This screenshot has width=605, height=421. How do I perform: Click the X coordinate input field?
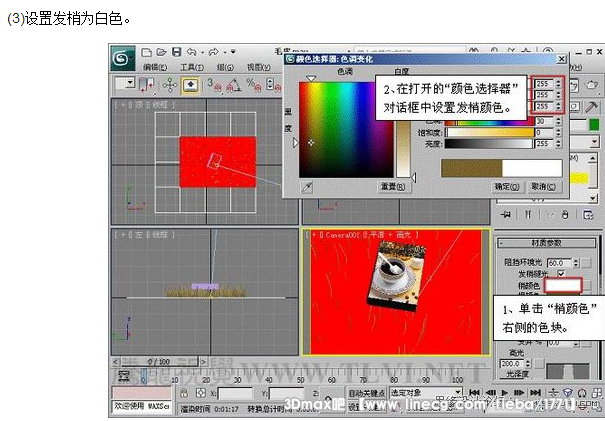click(x=235, y=393)
